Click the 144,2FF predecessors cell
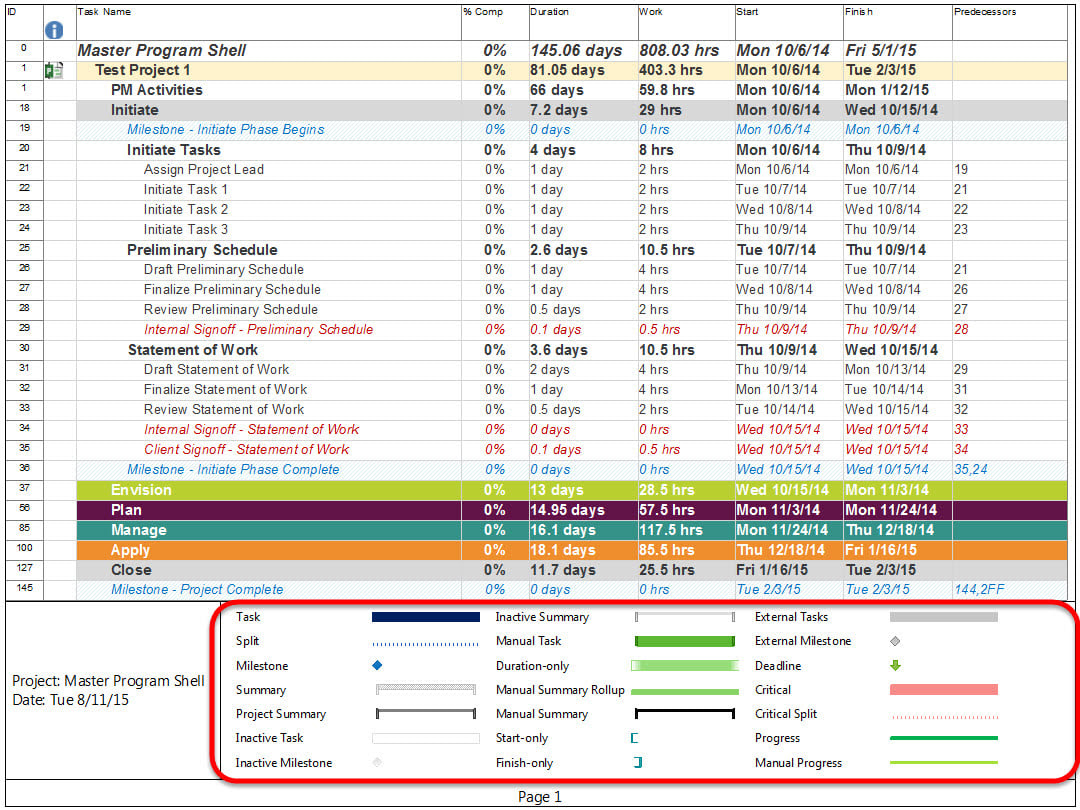 (1010, 590)
